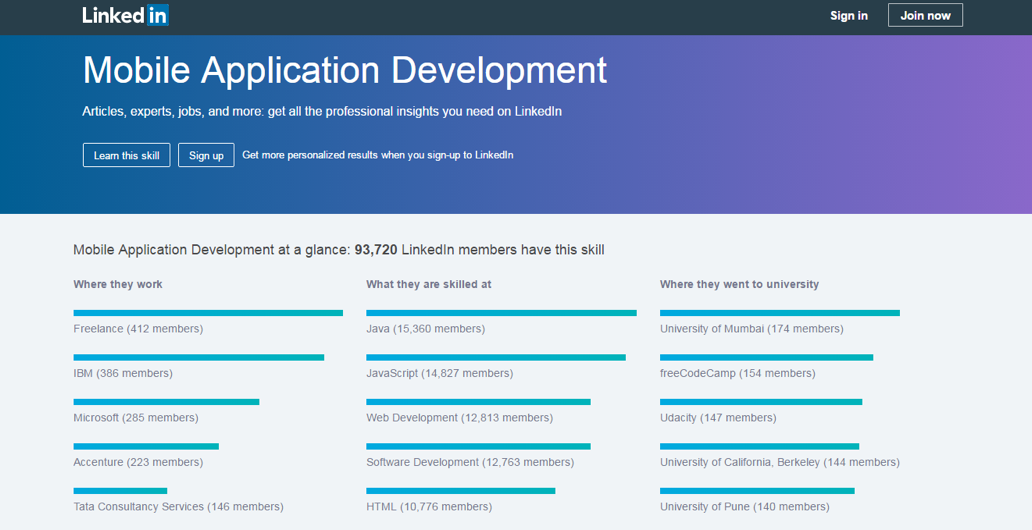This screenshot has width=1032, height=530.
Task: Select Web Development skill entry
Action: (x=459, y=418)
